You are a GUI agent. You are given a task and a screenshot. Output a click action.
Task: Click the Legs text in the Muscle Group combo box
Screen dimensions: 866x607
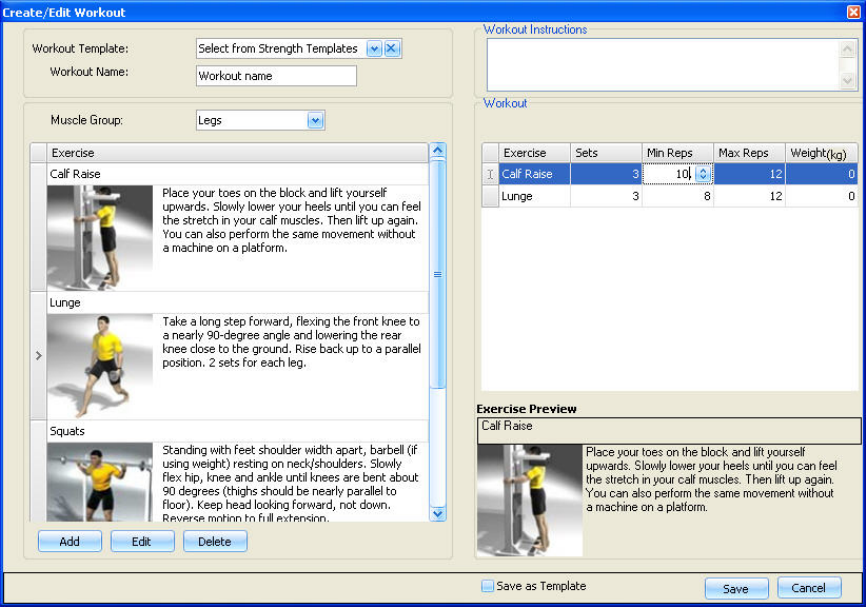click(210, 120)
